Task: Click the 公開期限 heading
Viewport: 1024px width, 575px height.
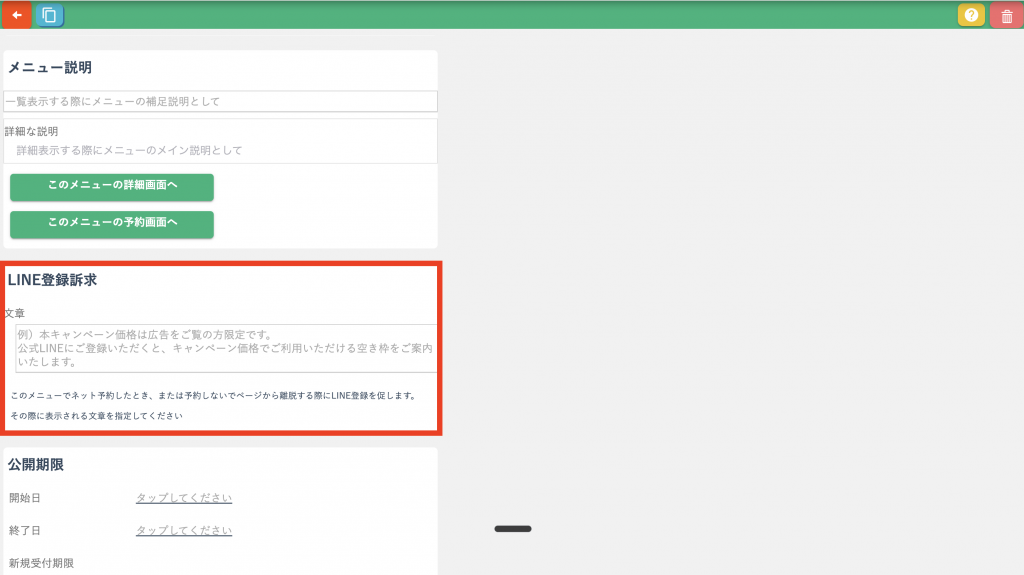Action: [x=36, y=465]
